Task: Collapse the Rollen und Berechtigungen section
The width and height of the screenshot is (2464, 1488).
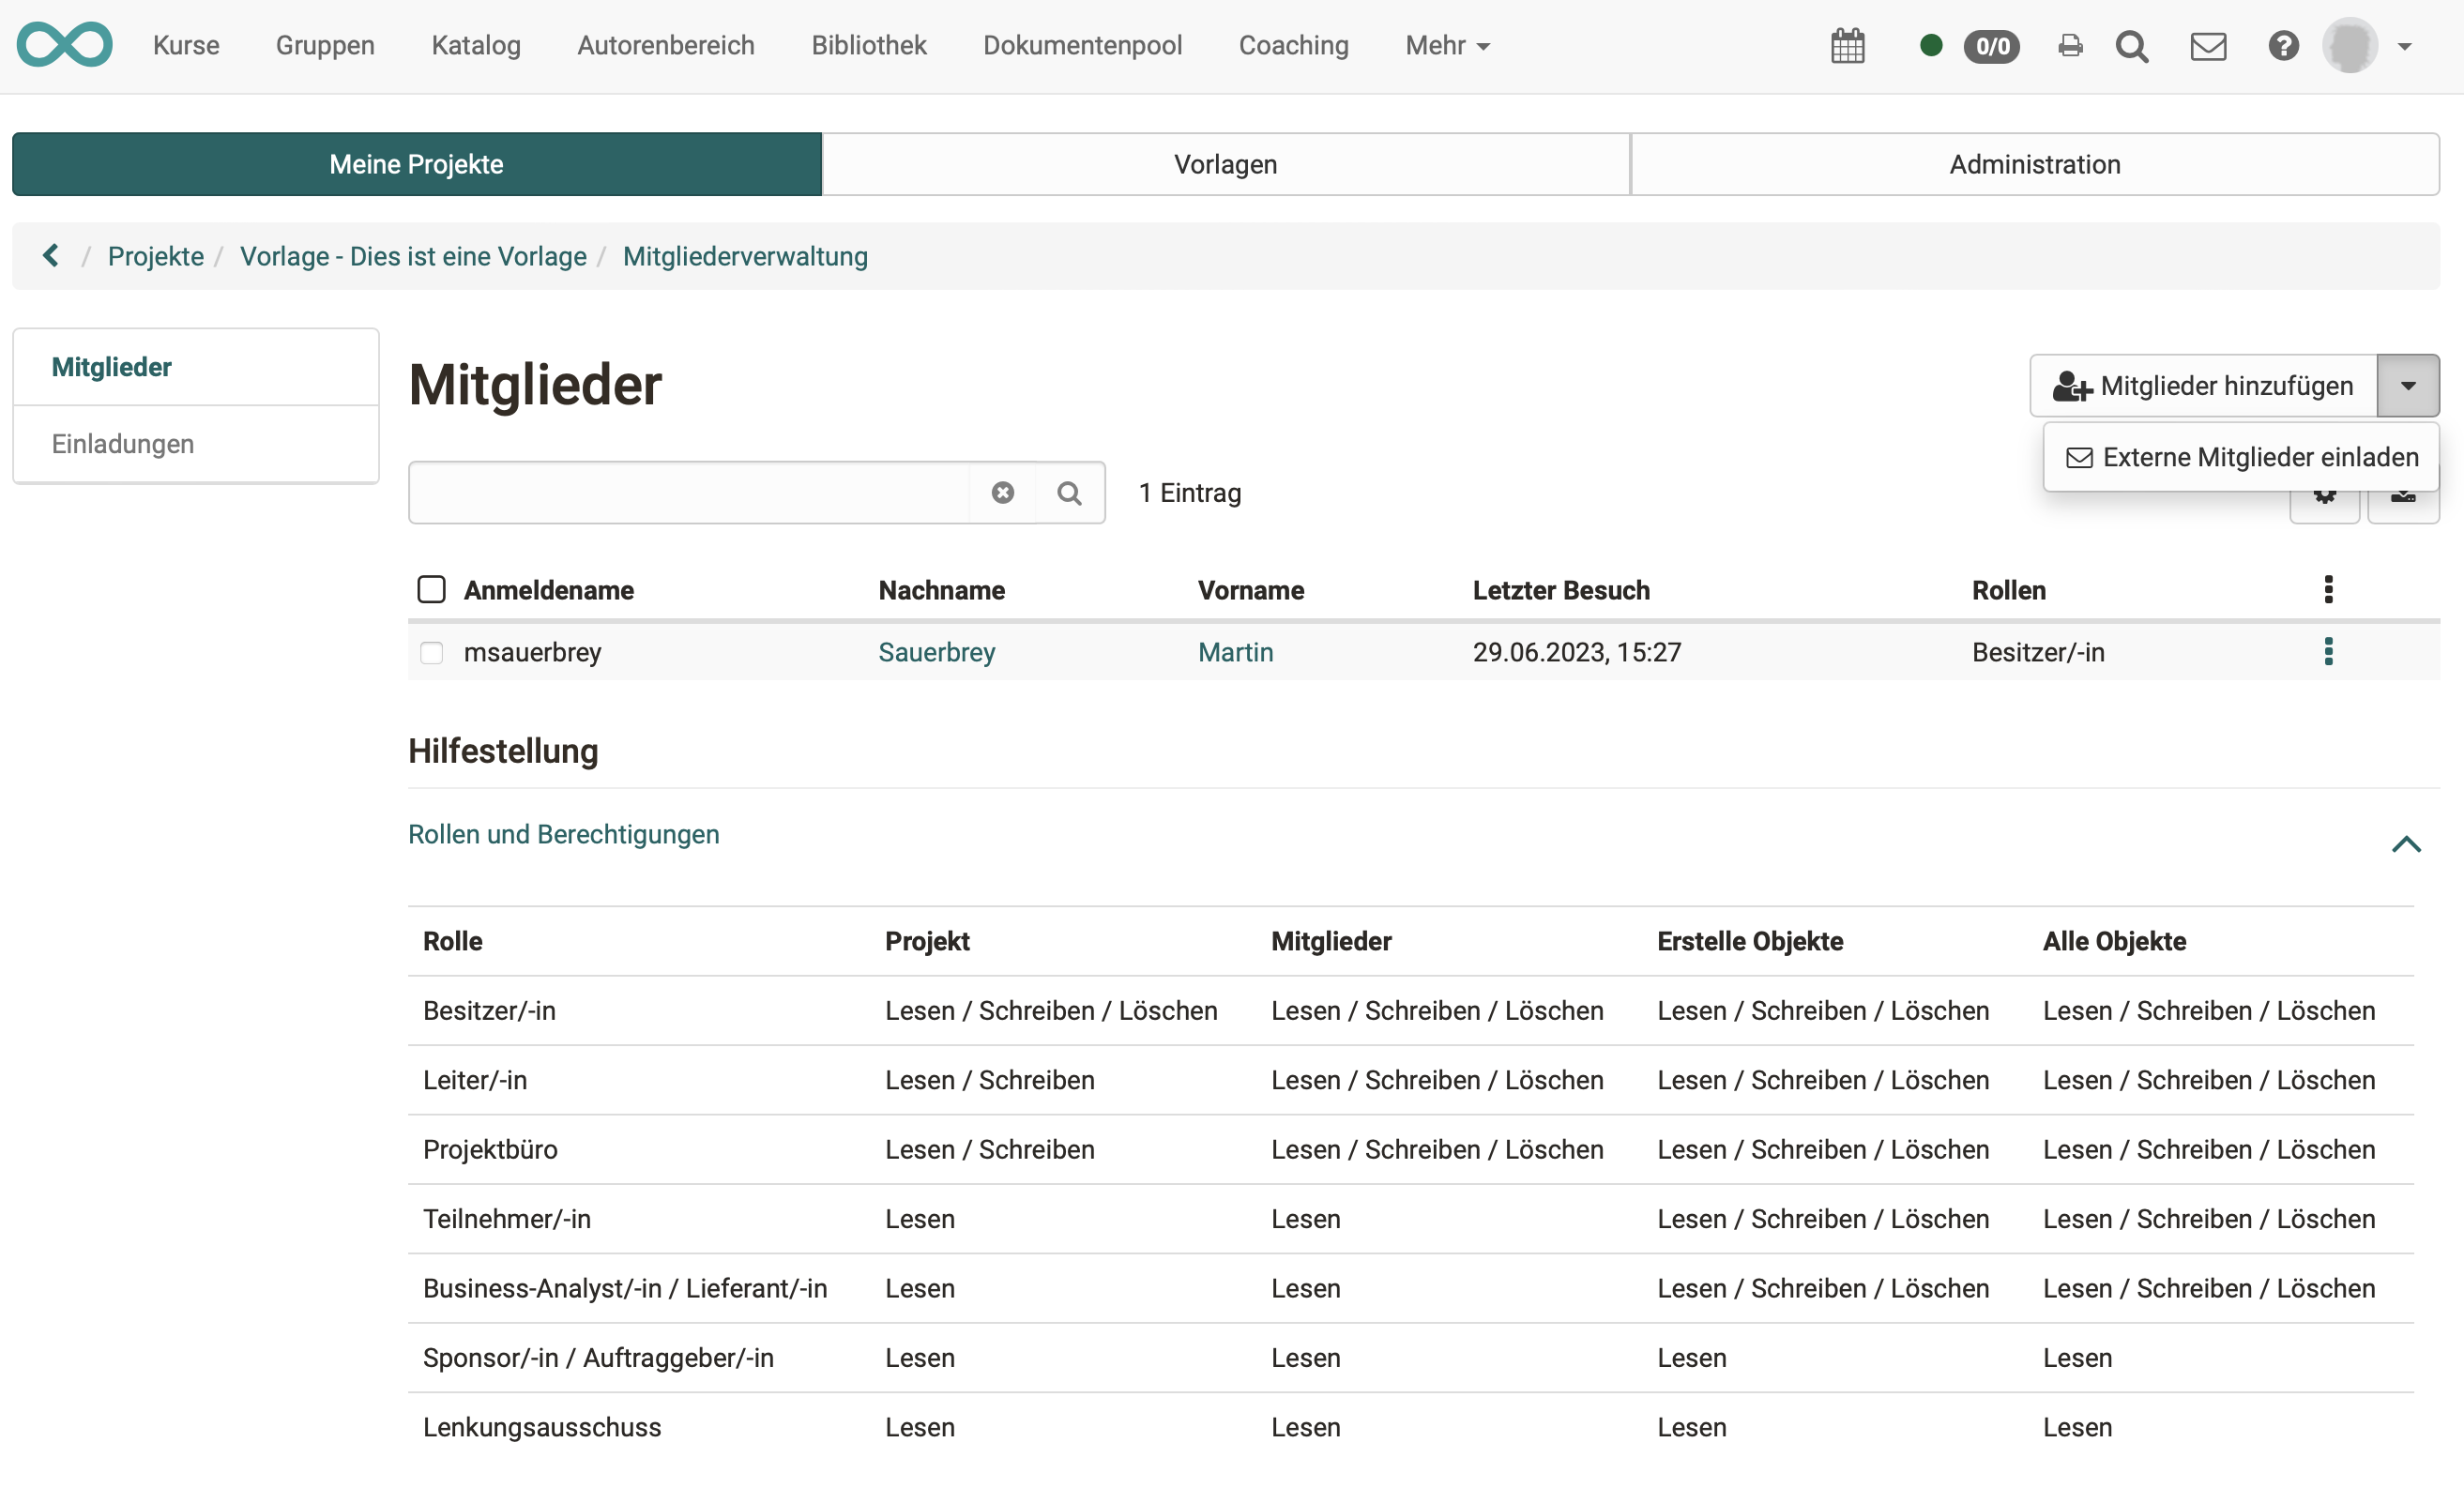Action: (x=2405, y=843)
